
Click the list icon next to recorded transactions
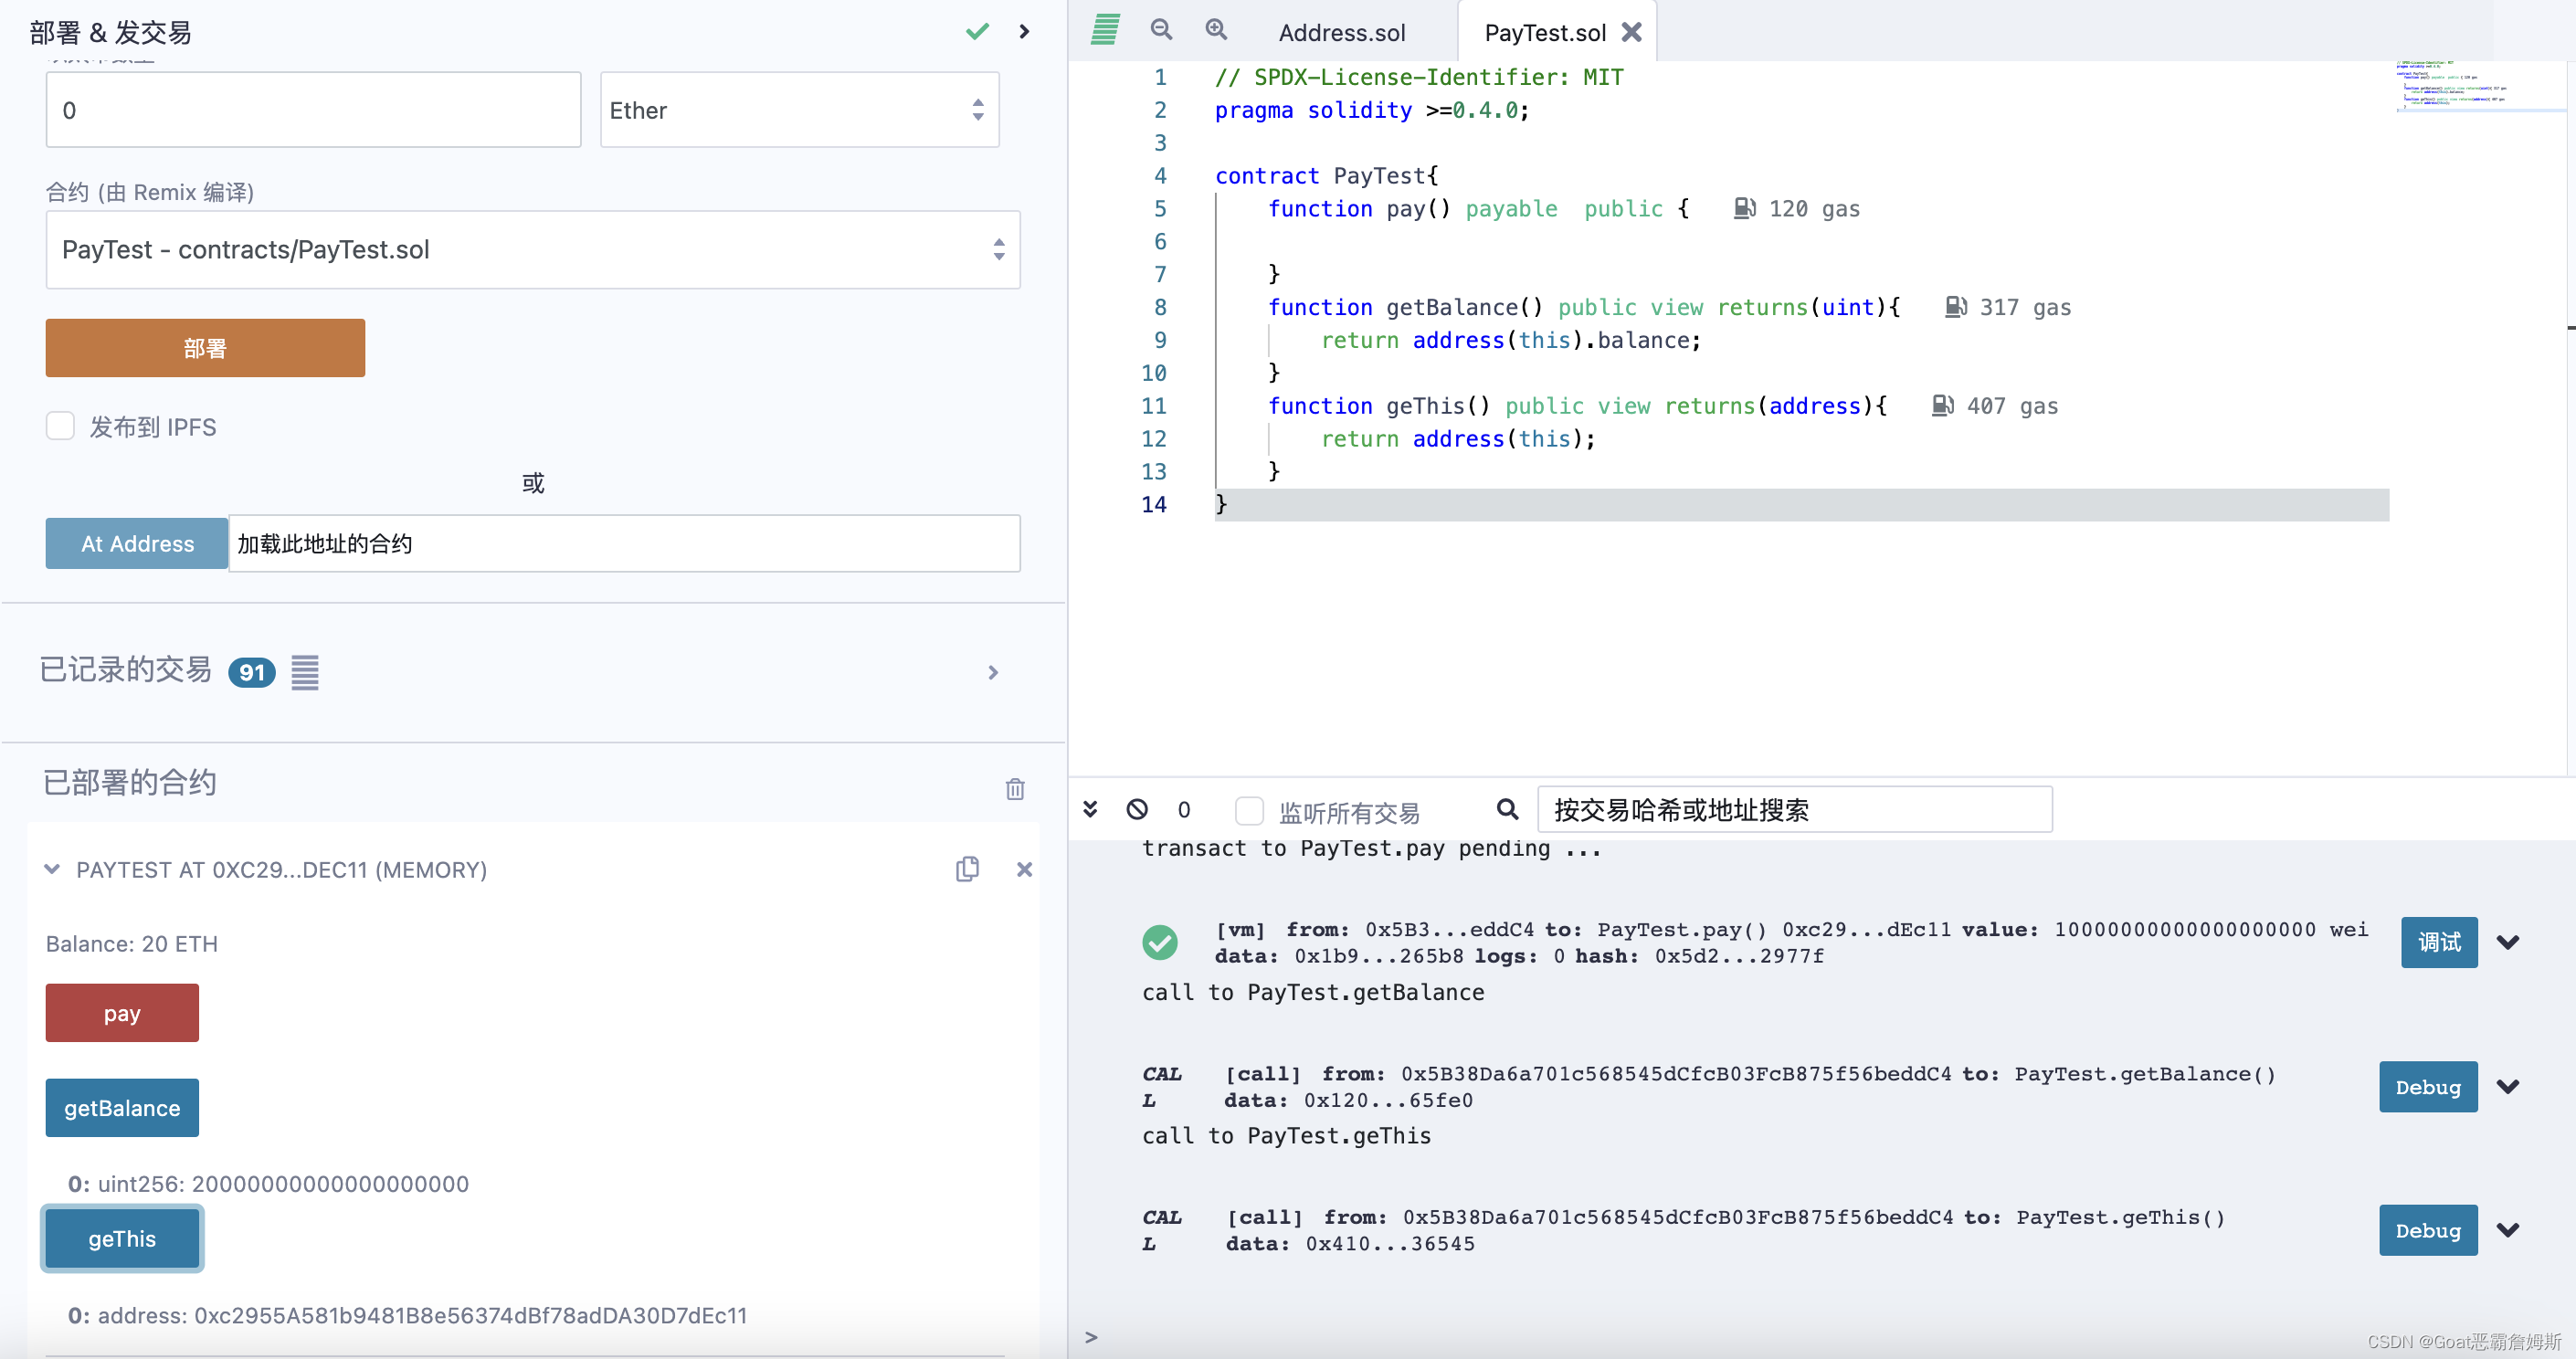coord(305,673)
